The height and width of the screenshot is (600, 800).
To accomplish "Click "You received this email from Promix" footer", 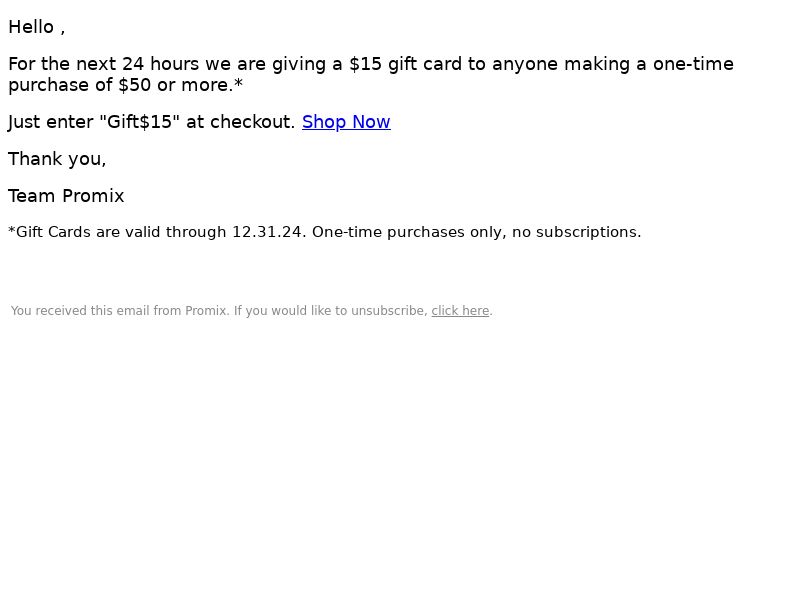I will 119,311.
